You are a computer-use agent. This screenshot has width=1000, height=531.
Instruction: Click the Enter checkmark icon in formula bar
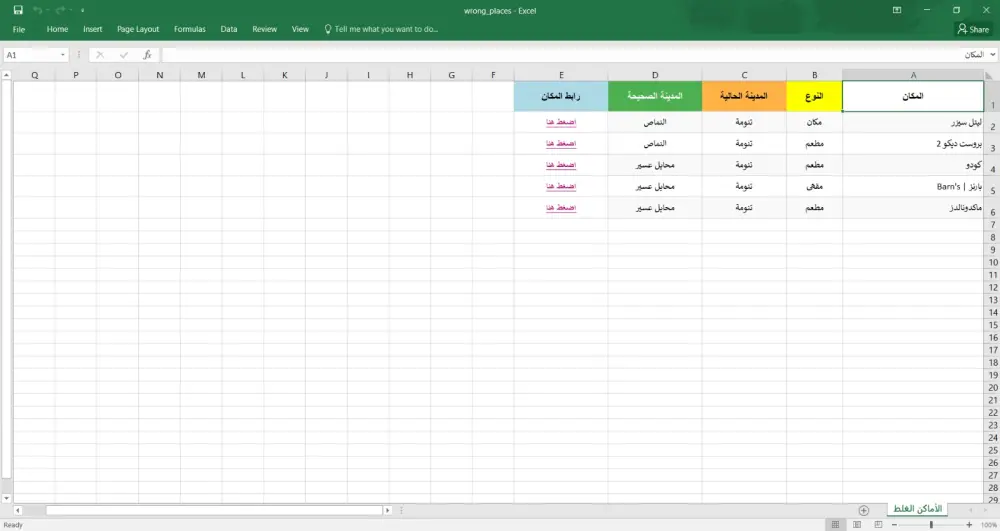pos(124,55)
